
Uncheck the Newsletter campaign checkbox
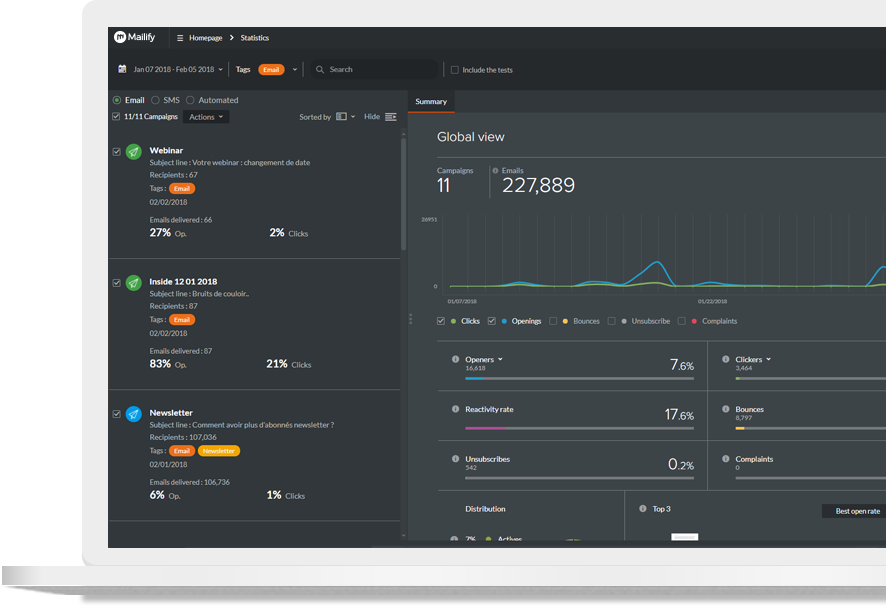(116, 414)
